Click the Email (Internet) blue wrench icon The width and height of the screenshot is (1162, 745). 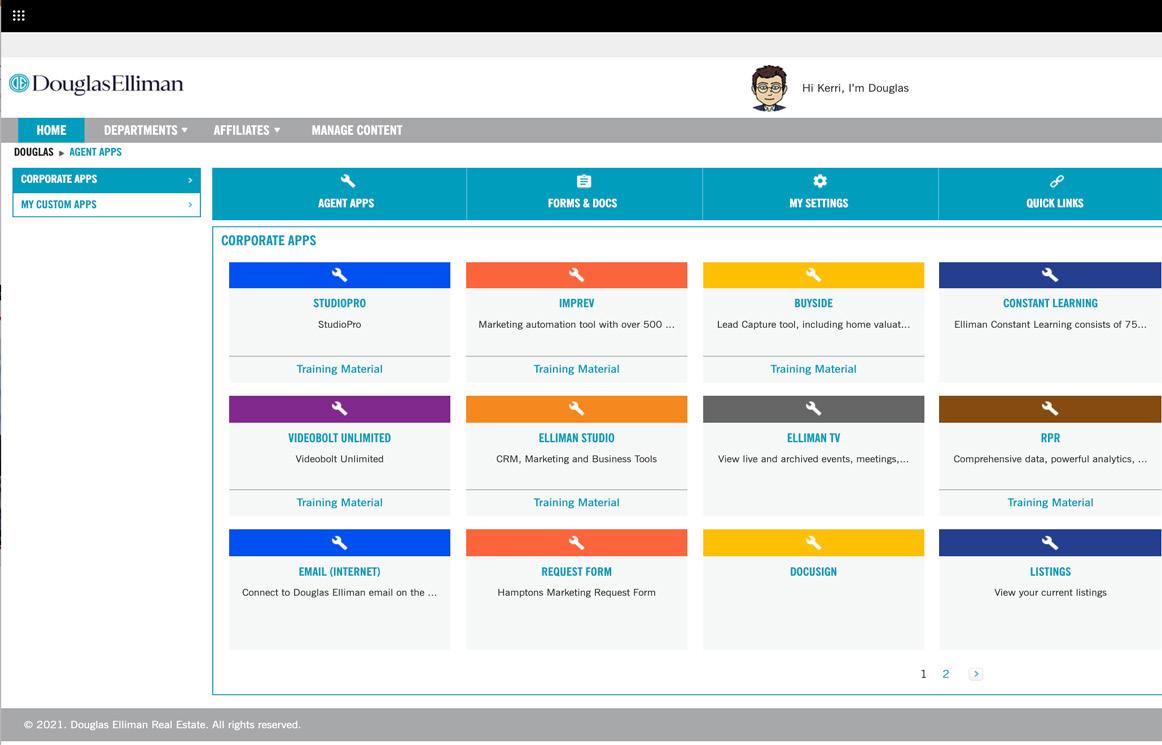[x=339, y=543]
